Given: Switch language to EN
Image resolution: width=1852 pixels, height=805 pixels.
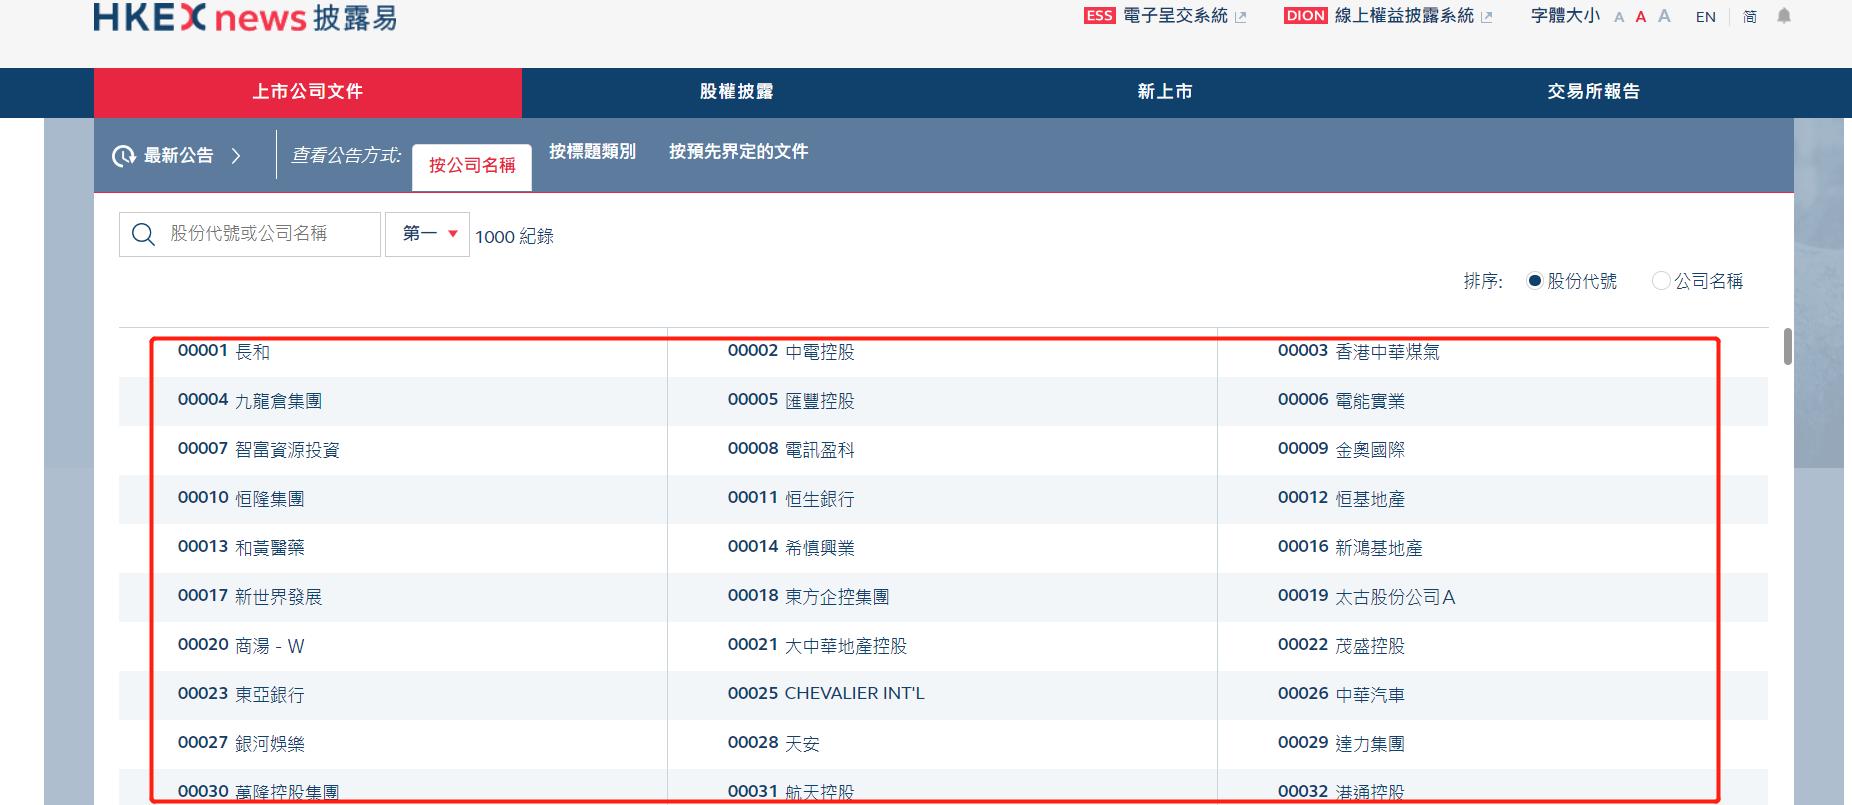Looking at the screenshot, I should (1706, 17).
